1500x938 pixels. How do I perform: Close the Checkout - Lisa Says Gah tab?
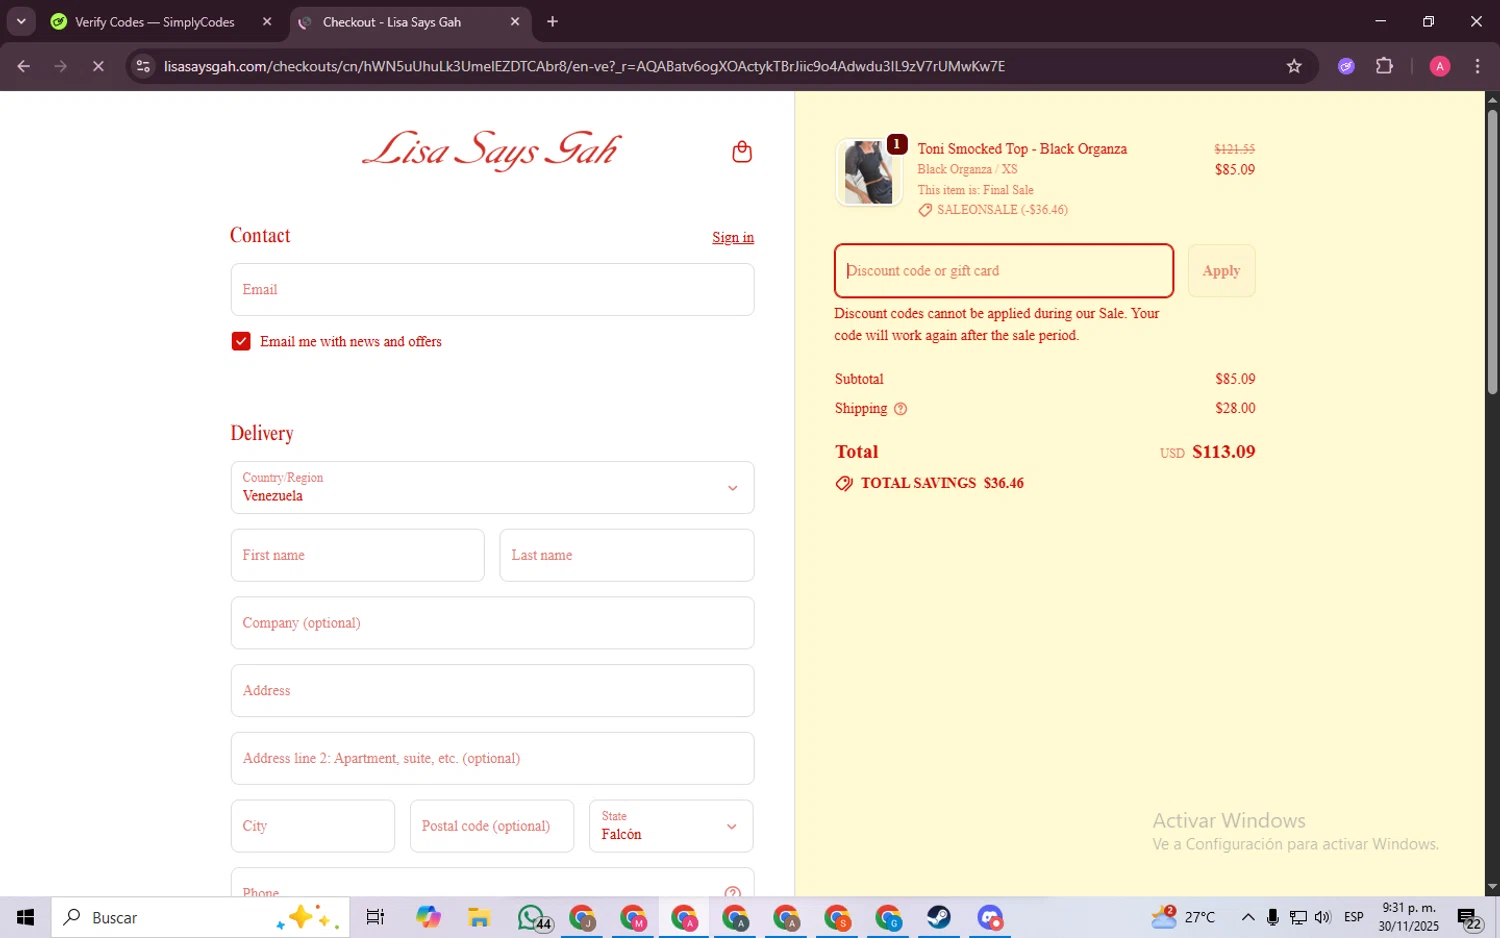(515, 22)
